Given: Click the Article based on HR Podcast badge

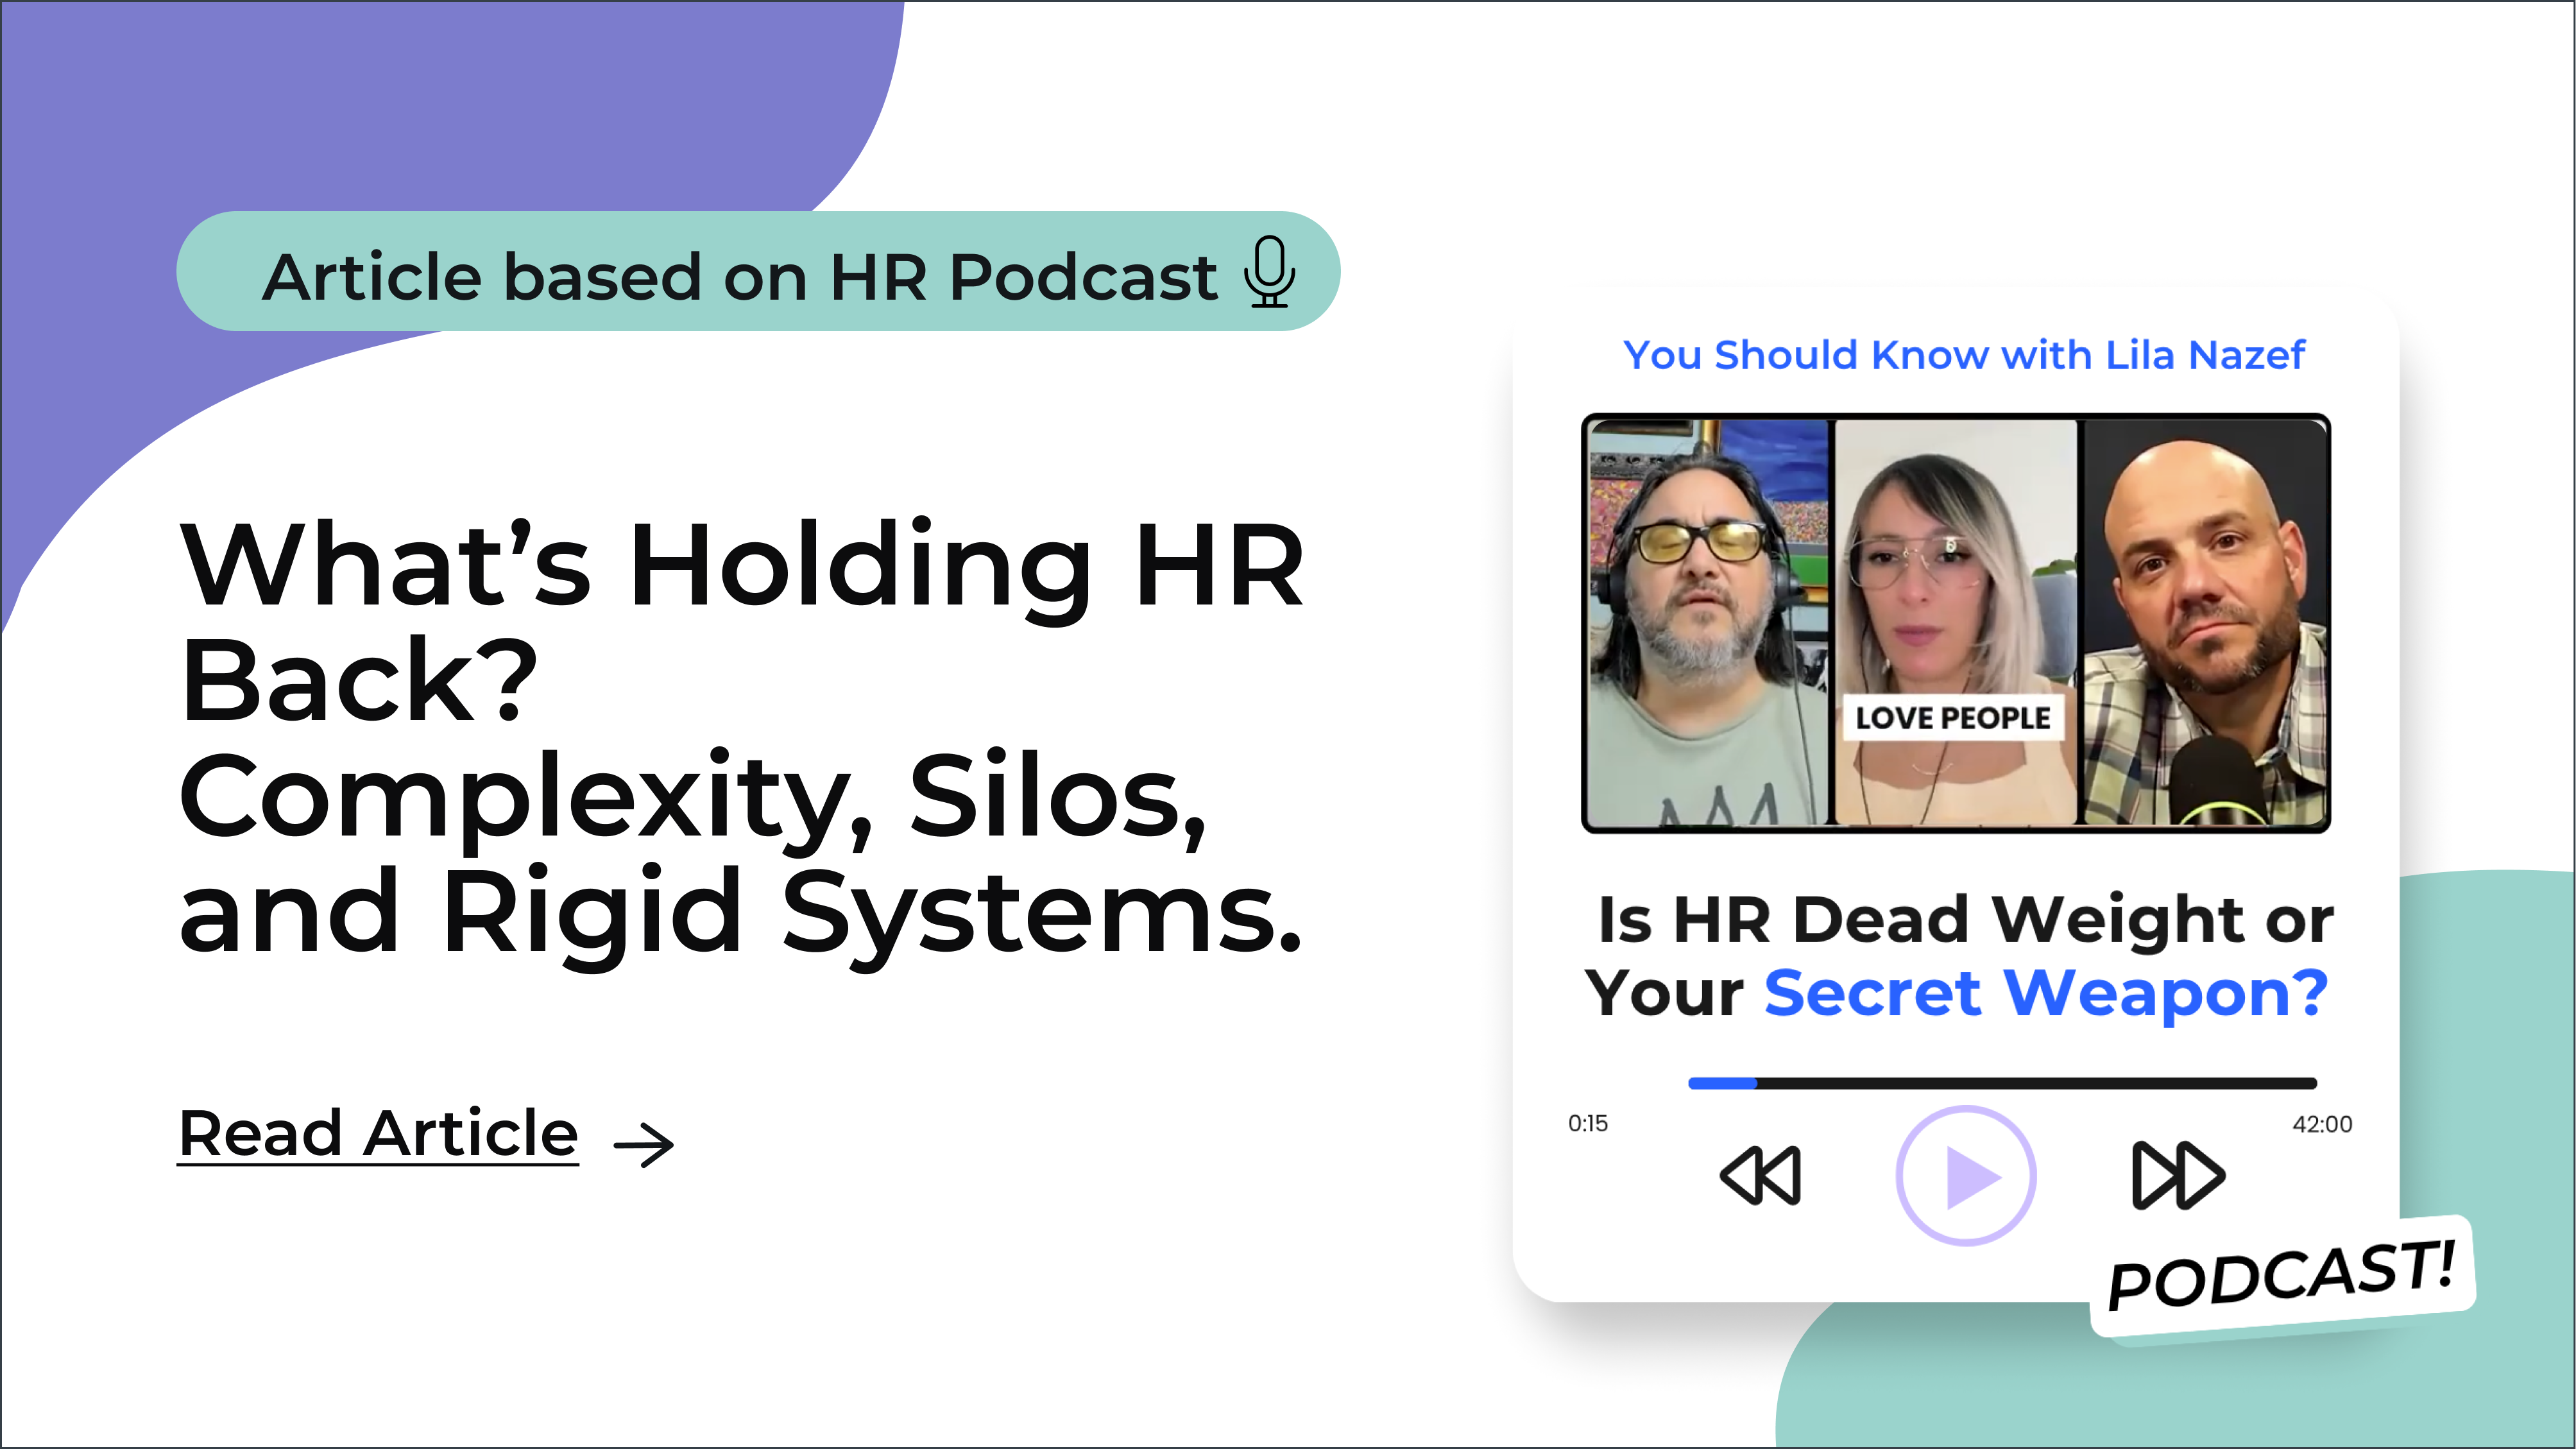Looking at the screenshot, I should [740, 273].
